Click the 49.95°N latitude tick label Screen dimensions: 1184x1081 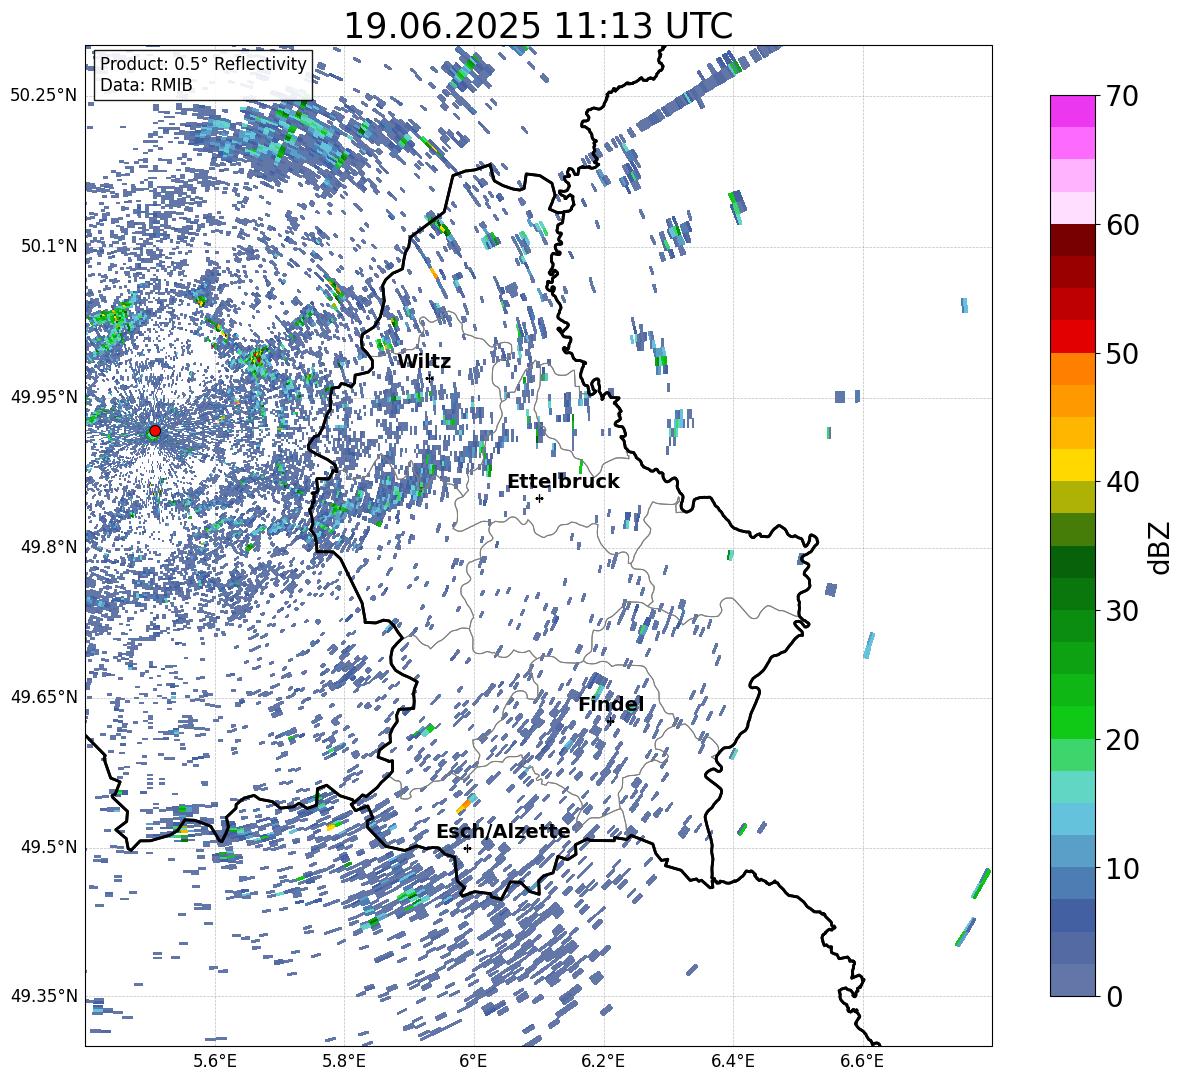[44, 396]
